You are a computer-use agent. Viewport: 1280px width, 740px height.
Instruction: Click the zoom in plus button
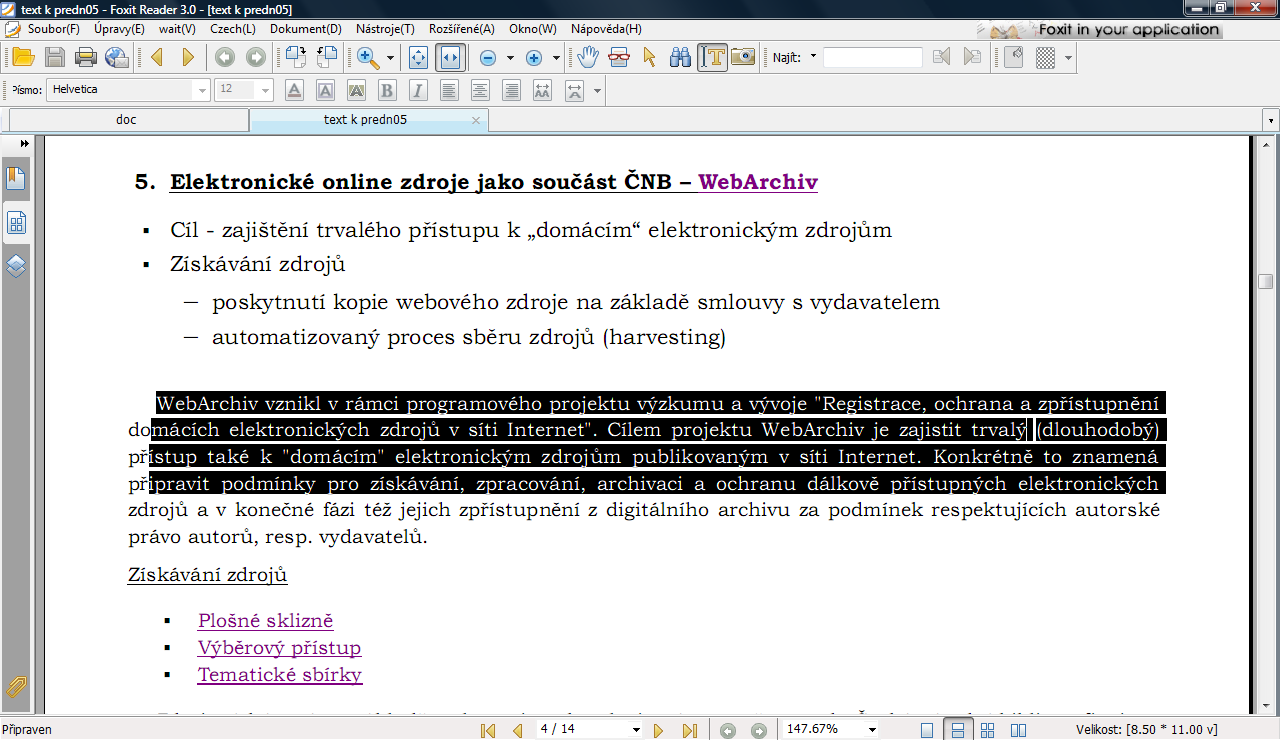[x=534, y=58]
